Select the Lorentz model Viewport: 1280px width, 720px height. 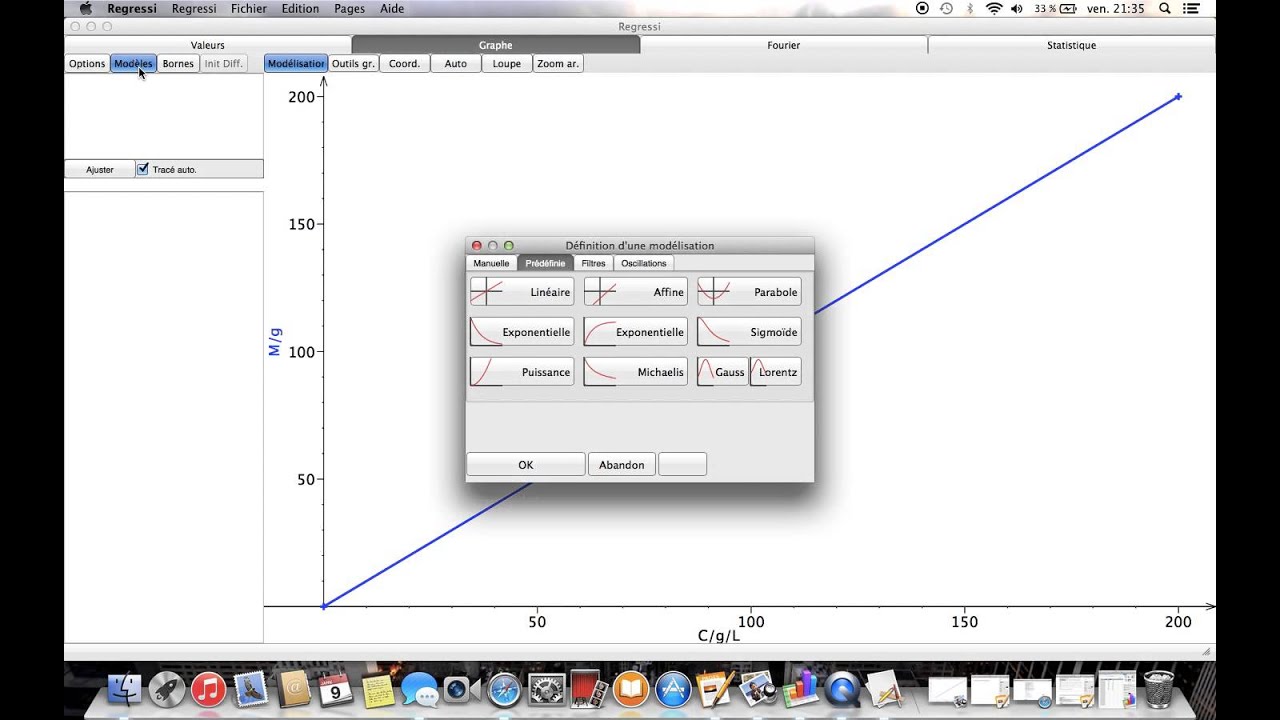(776, 372)
